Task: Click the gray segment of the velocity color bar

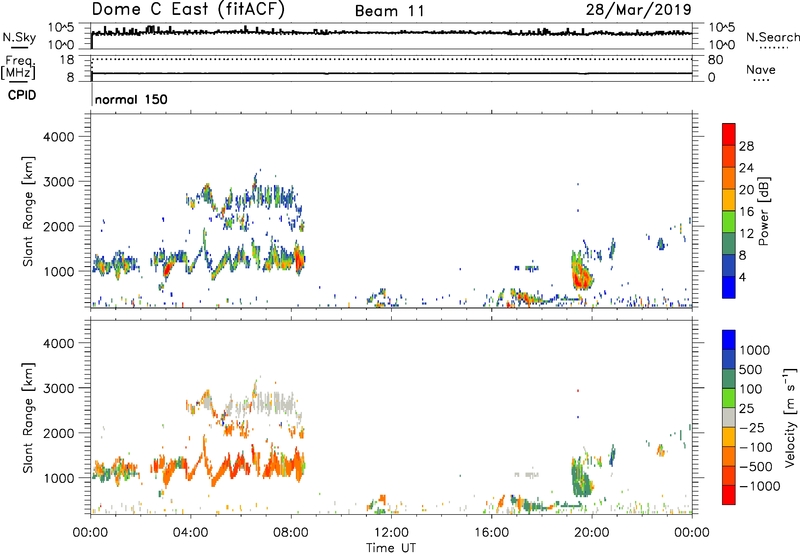Action: (729, 418)
